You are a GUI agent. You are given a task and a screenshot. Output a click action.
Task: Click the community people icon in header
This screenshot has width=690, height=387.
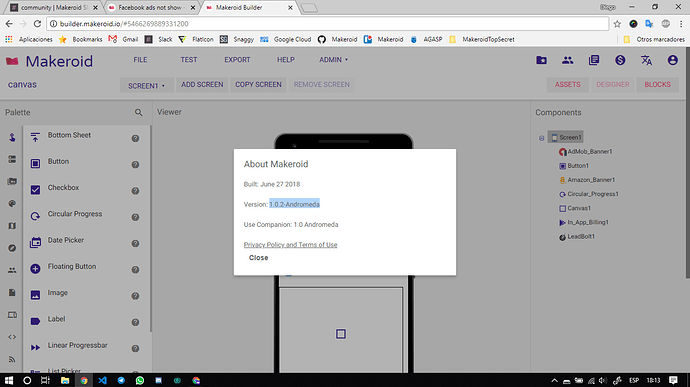568,60
